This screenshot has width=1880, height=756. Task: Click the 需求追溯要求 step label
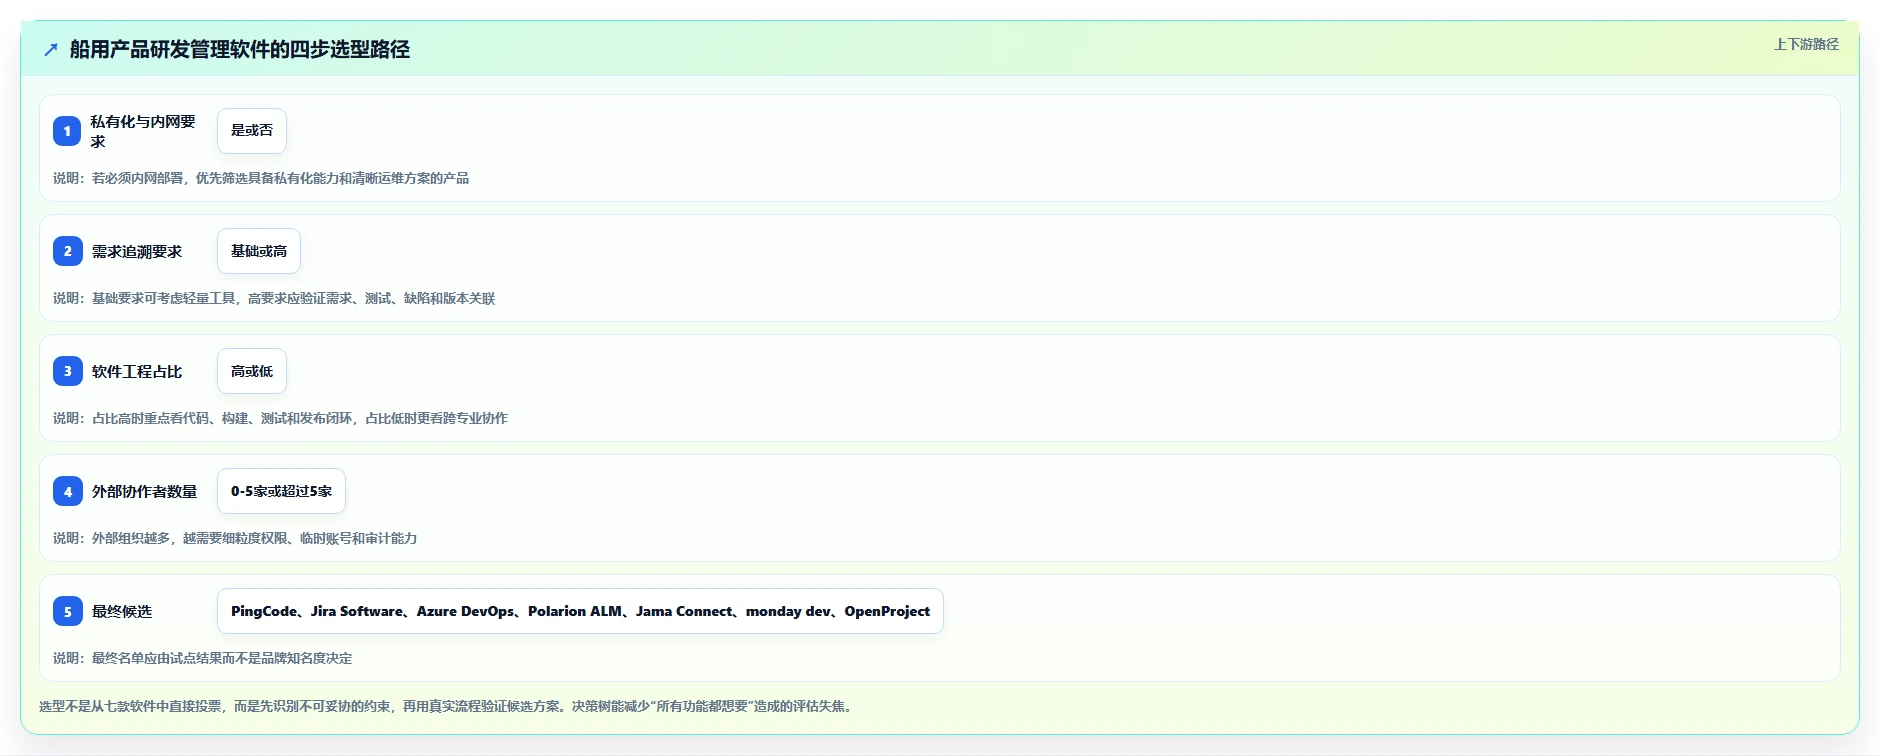137,251
